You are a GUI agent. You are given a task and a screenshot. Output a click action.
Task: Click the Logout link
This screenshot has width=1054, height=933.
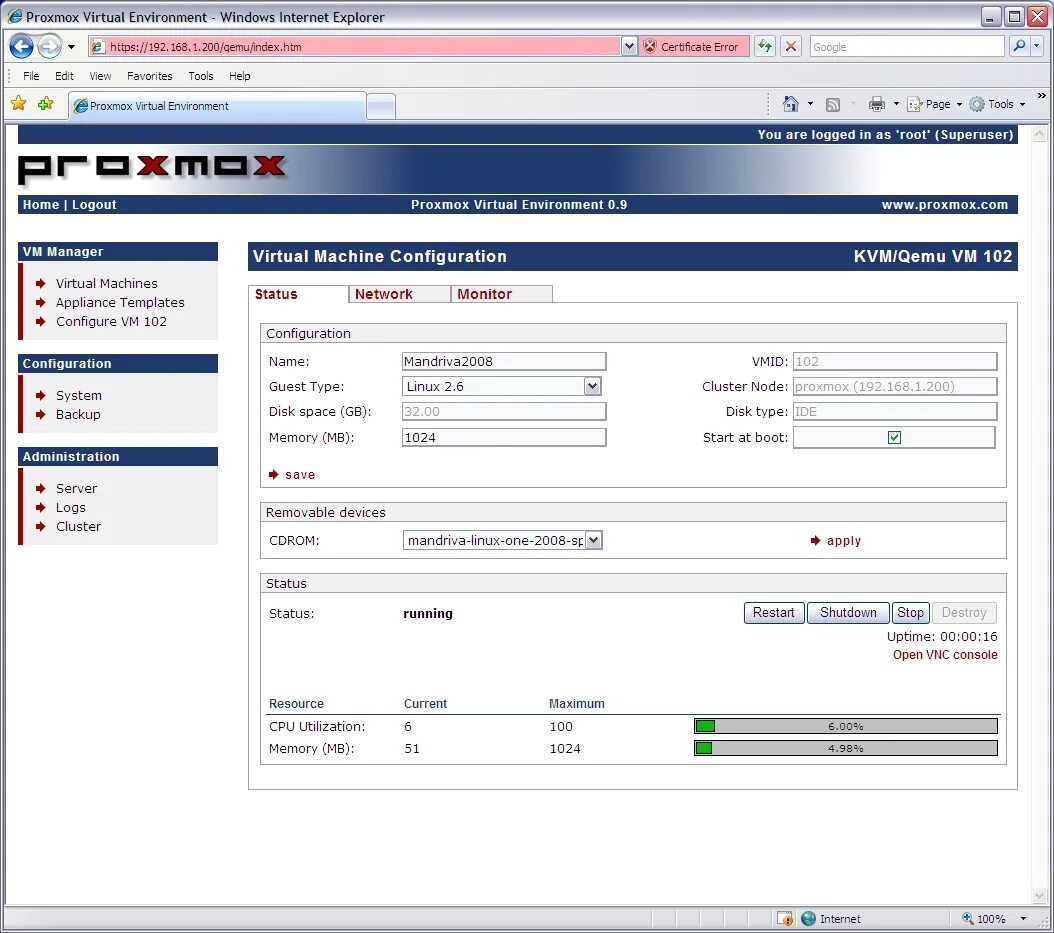coord(94,204)
